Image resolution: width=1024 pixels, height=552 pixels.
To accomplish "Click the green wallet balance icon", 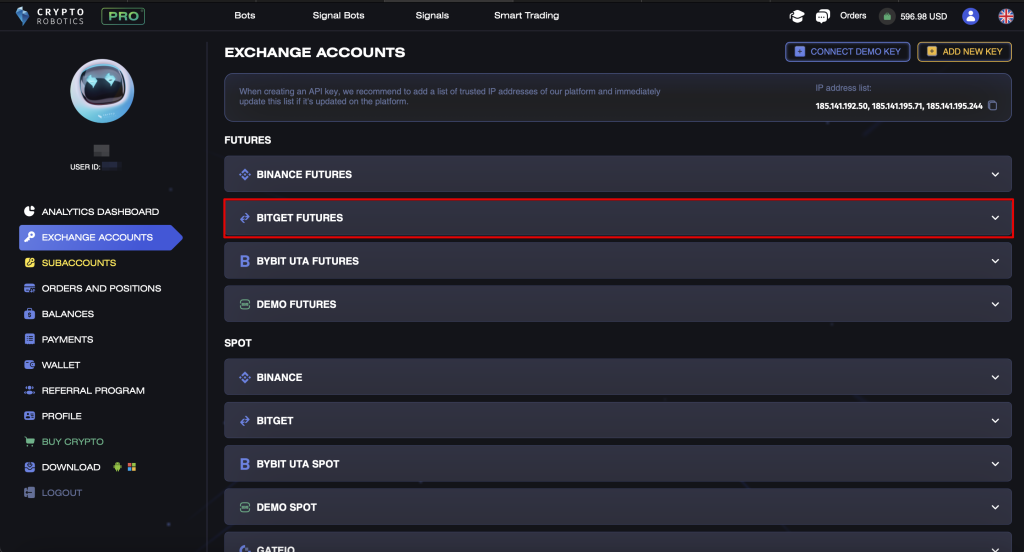I will (887, 16).
